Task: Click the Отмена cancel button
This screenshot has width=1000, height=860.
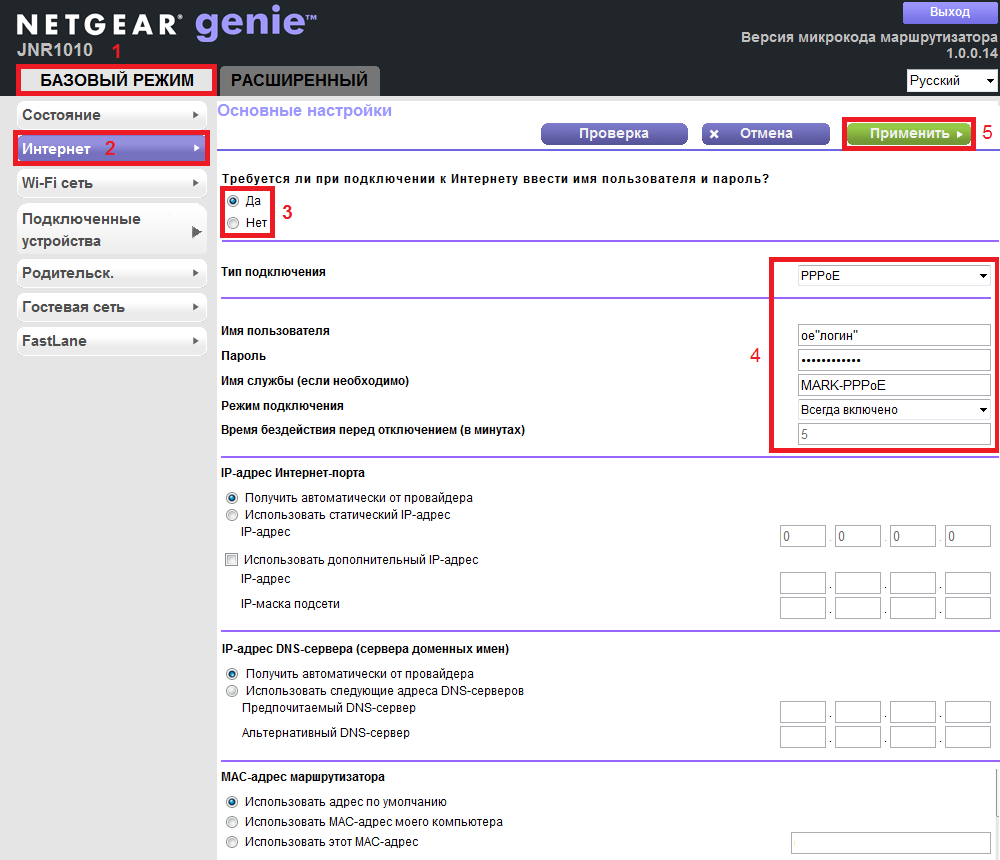Action: [765, 133]
